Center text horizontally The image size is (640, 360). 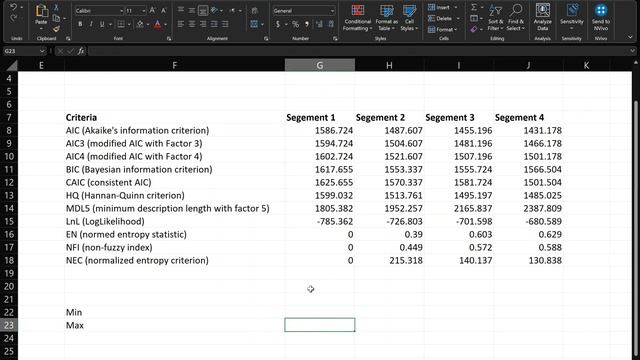[x=191, y=24]
